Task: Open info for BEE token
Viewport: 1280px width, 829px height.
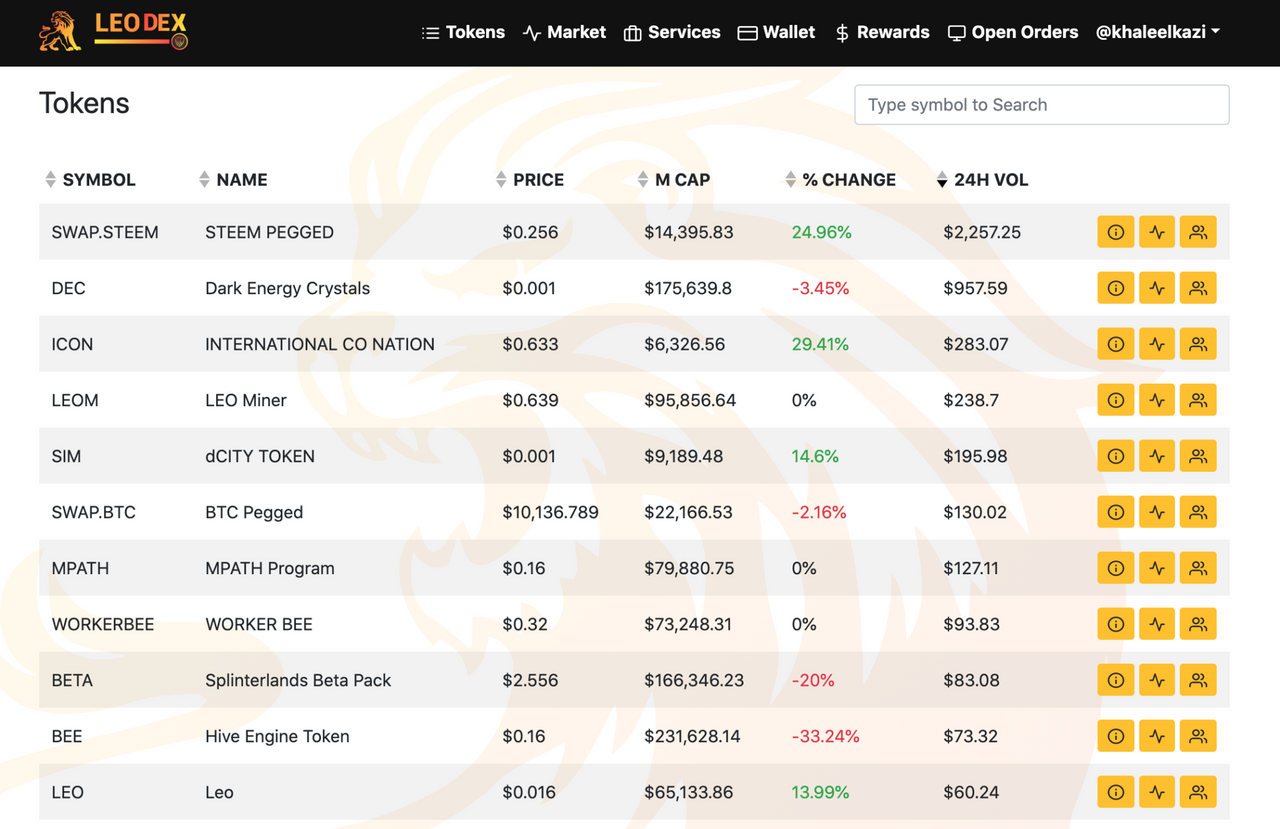Action: coord(1116,736)
